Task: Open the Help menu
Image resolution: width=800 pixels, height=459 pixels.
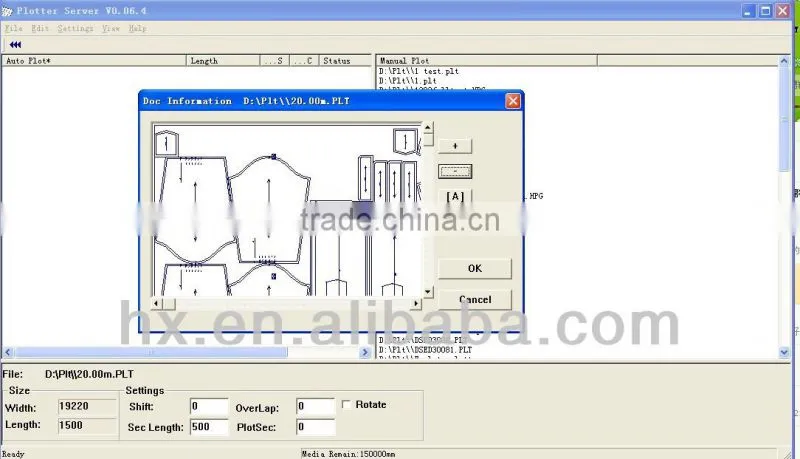Action: click(137, 29)
